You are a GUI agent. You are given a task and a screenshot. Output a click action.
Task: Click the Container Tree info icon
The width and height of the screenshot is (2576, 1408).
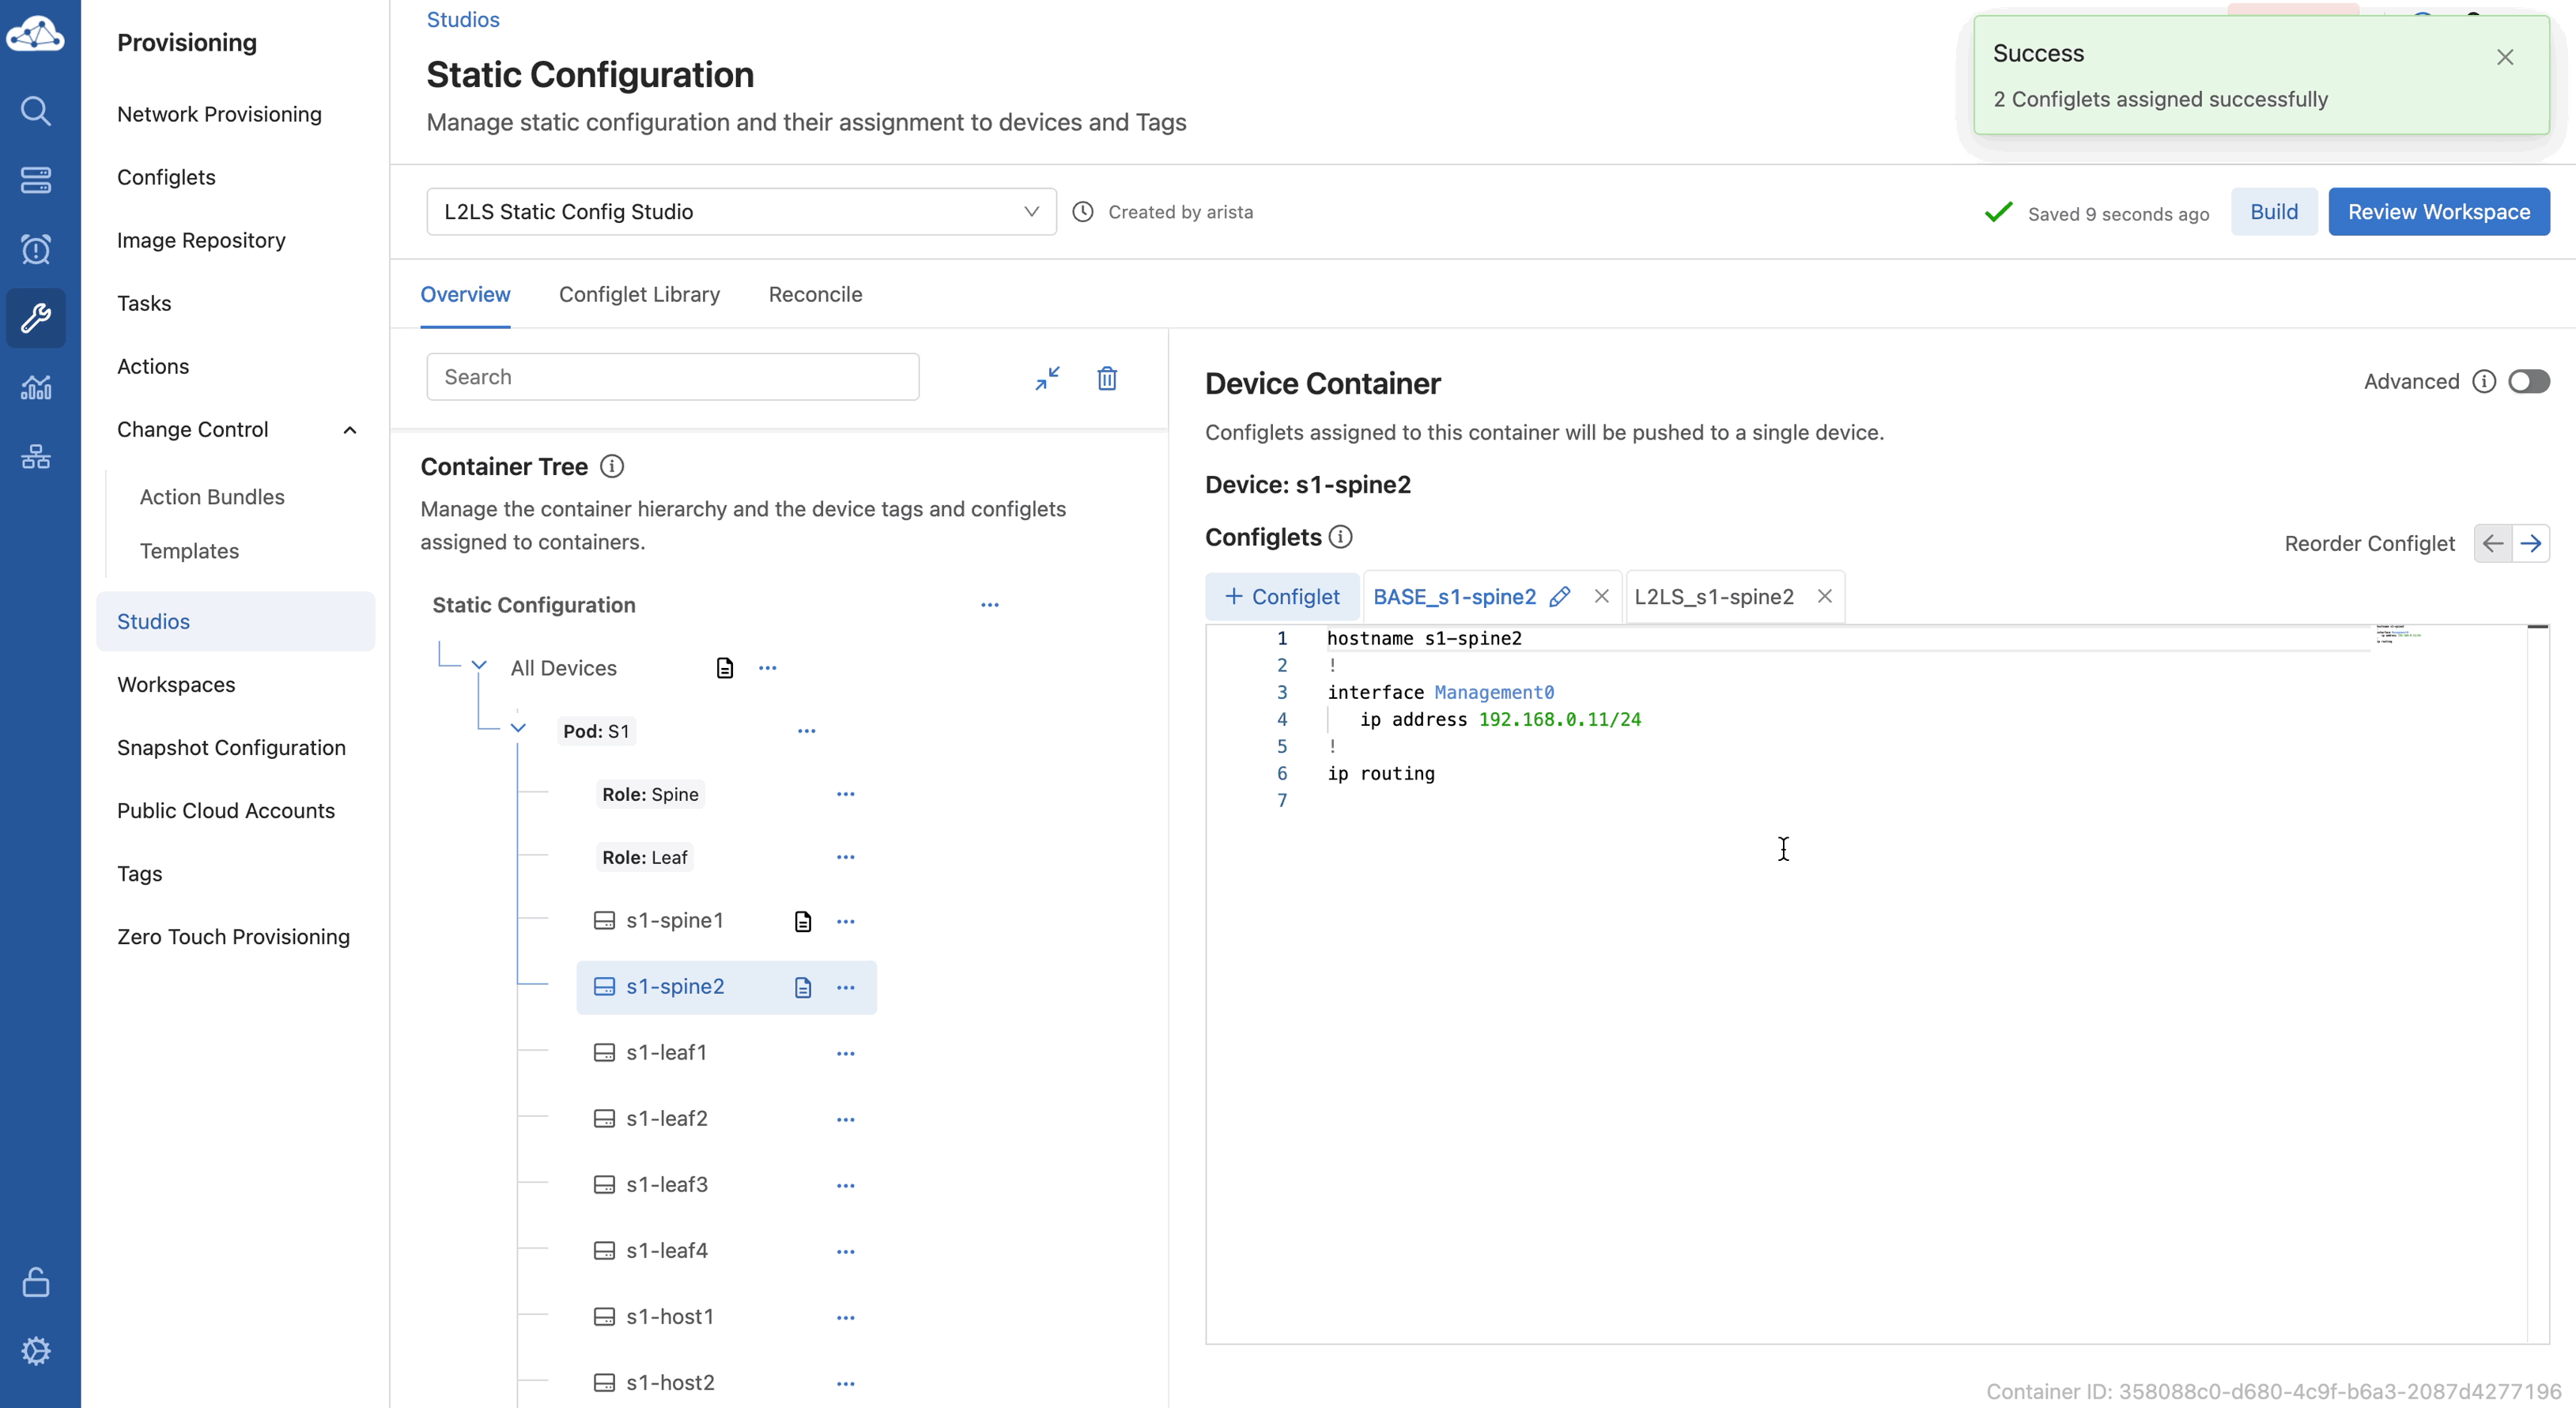click(612, 466)
